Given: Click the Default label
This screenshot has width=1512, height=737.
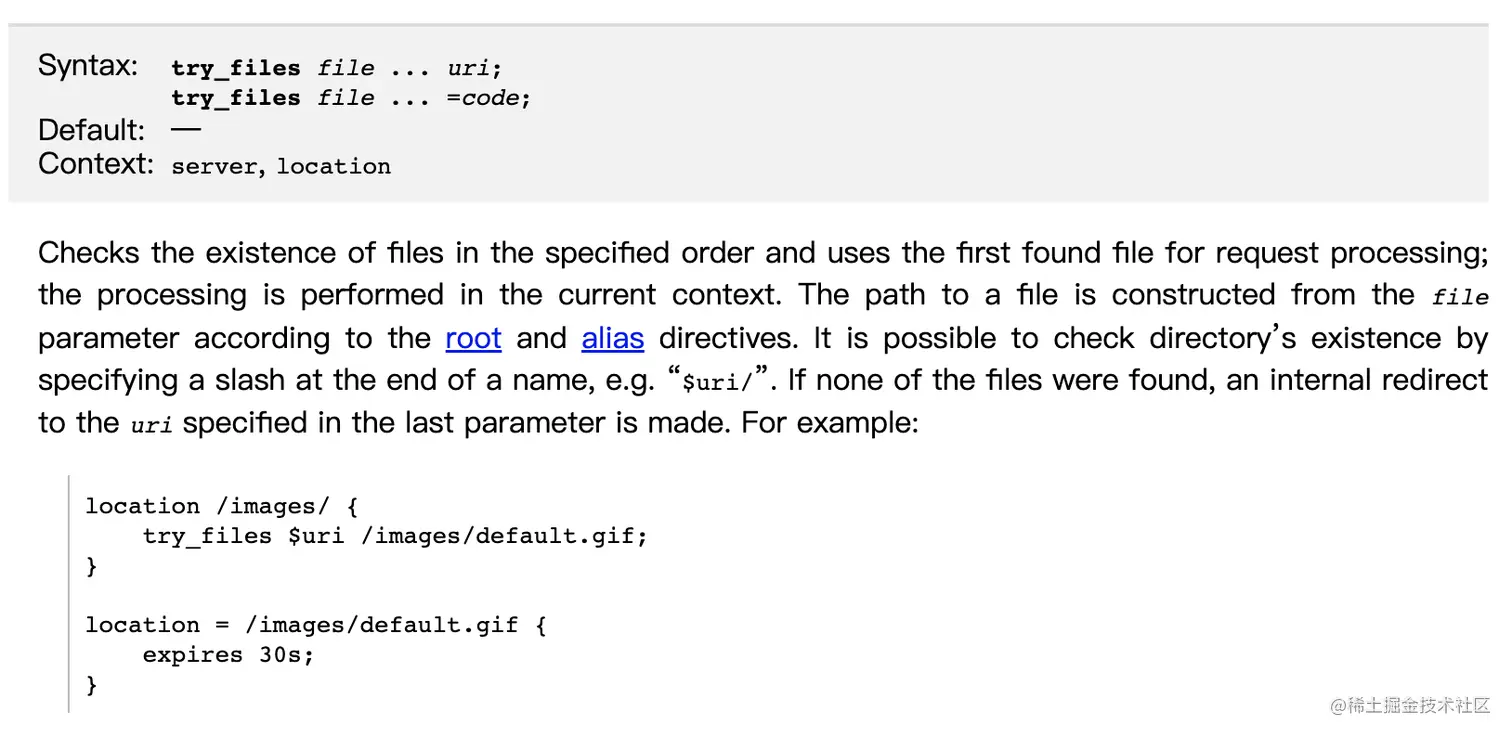Looking at the screenshot, I should click(91, 130).
